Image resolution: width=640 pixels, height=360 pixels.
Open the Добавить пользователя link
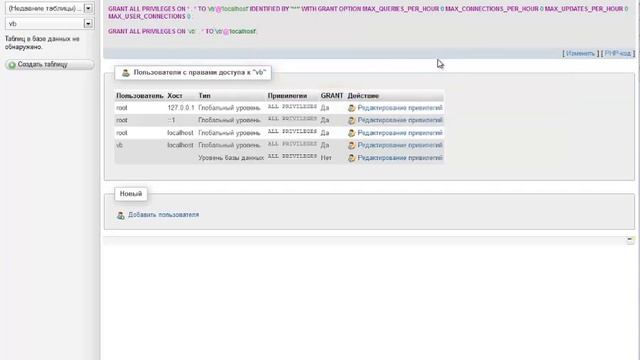163,215
